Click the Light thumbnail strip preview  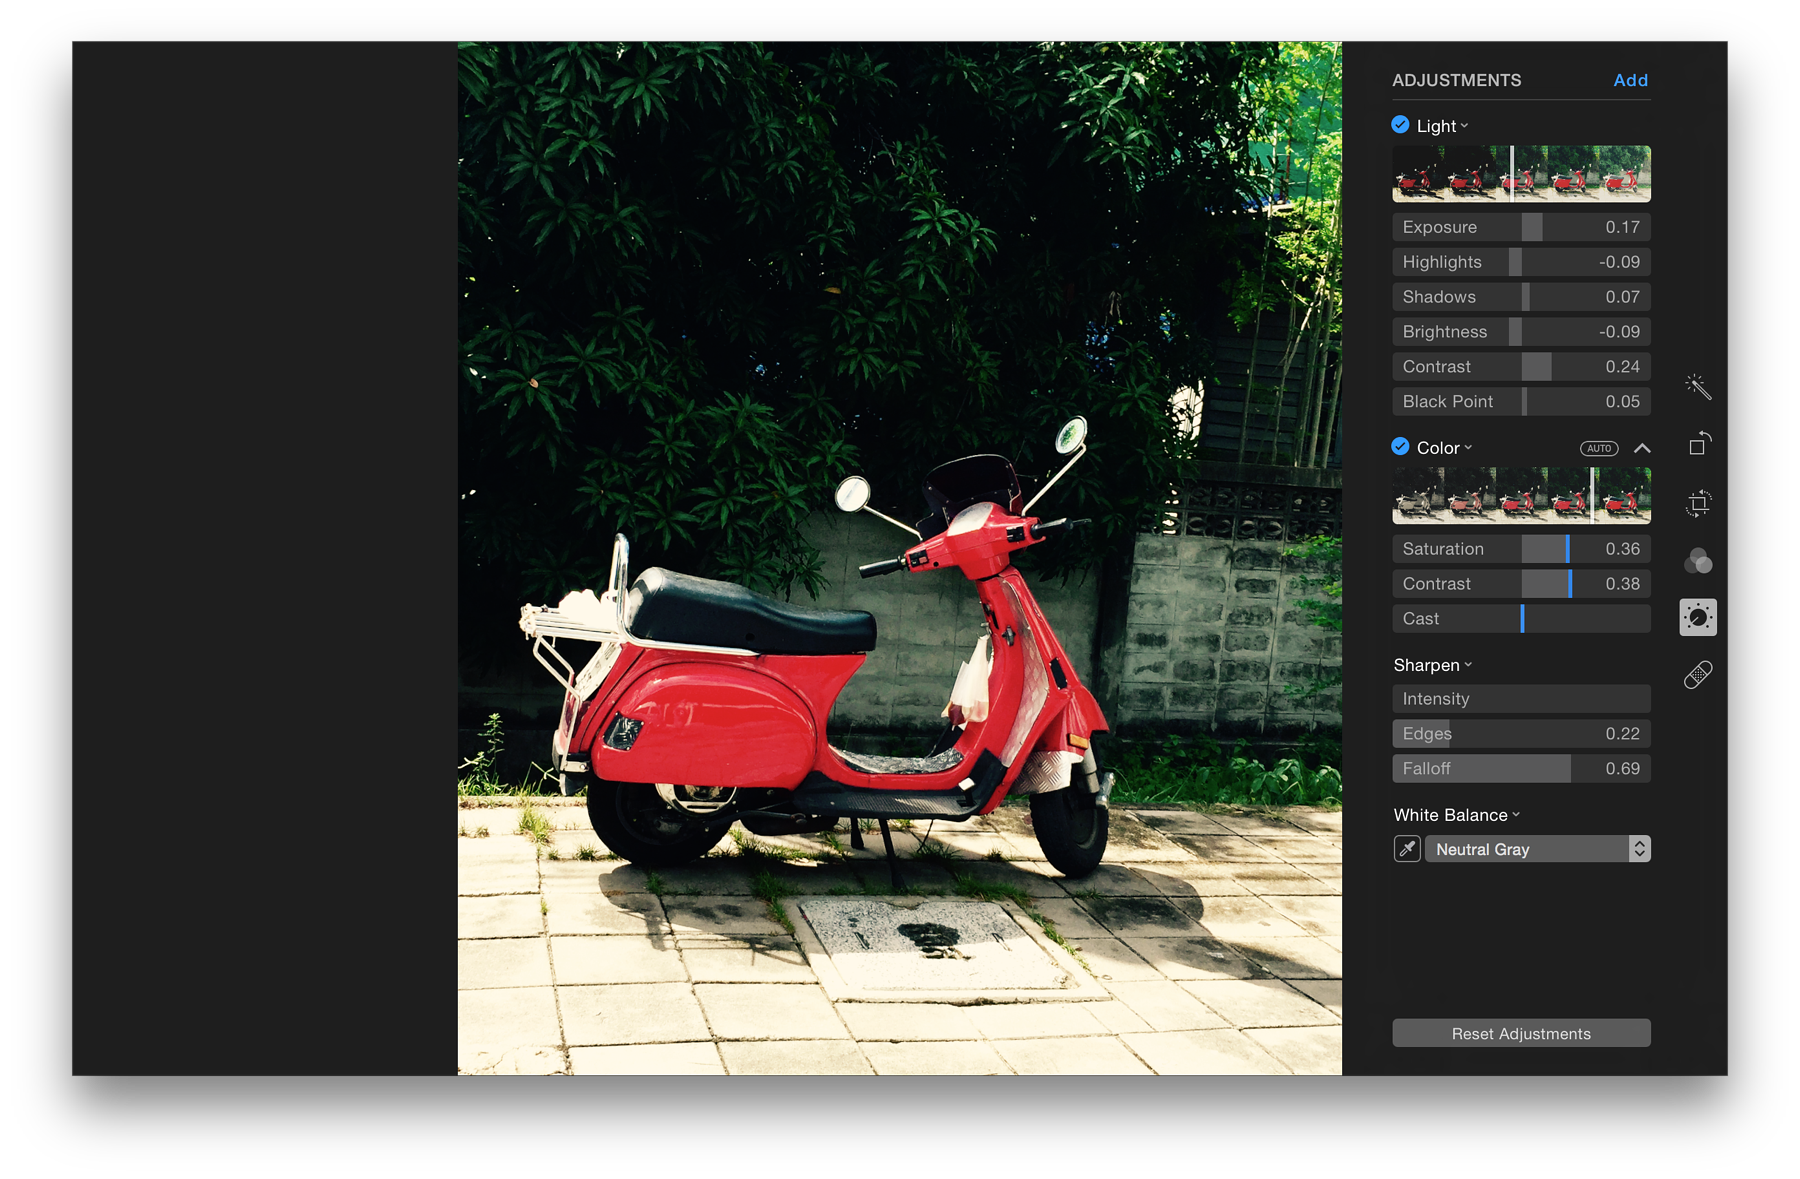click(x=1521, y=174)
